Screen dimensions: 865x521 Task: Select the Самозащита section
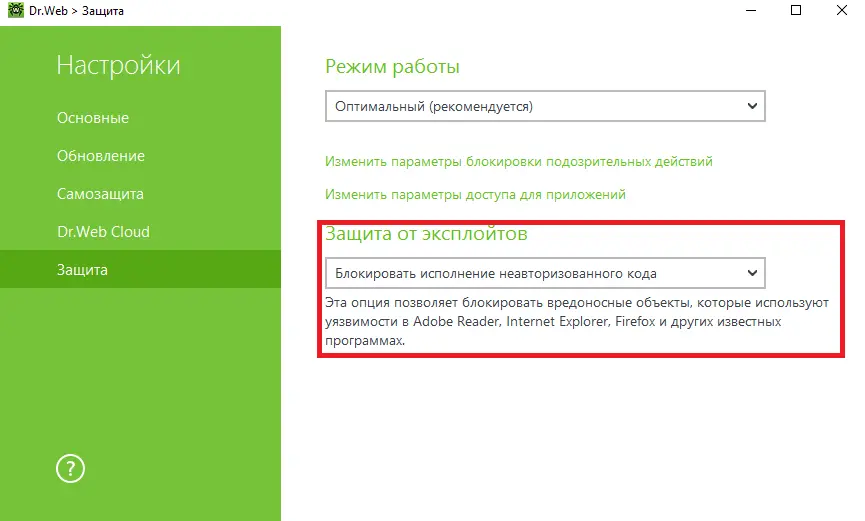(100, 194)
